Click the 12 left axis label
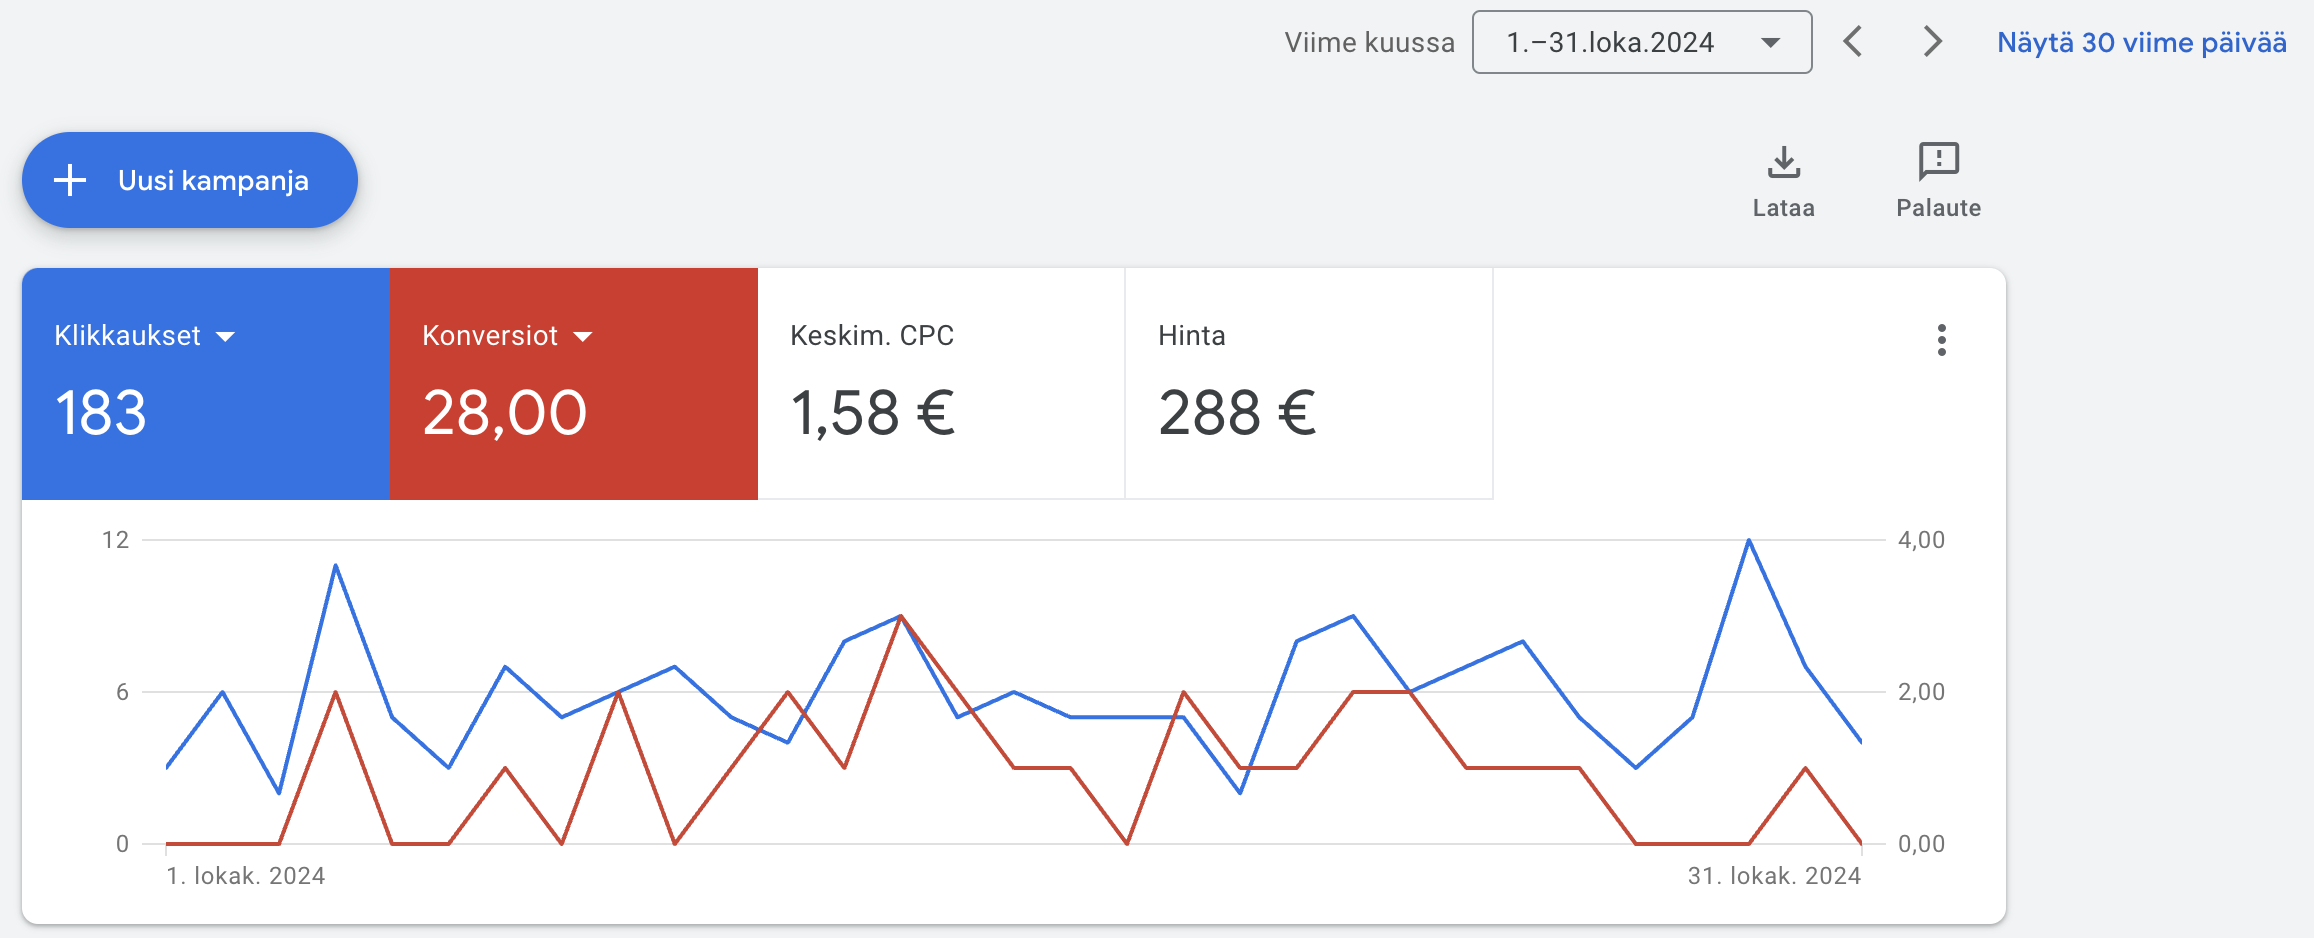 115,540
